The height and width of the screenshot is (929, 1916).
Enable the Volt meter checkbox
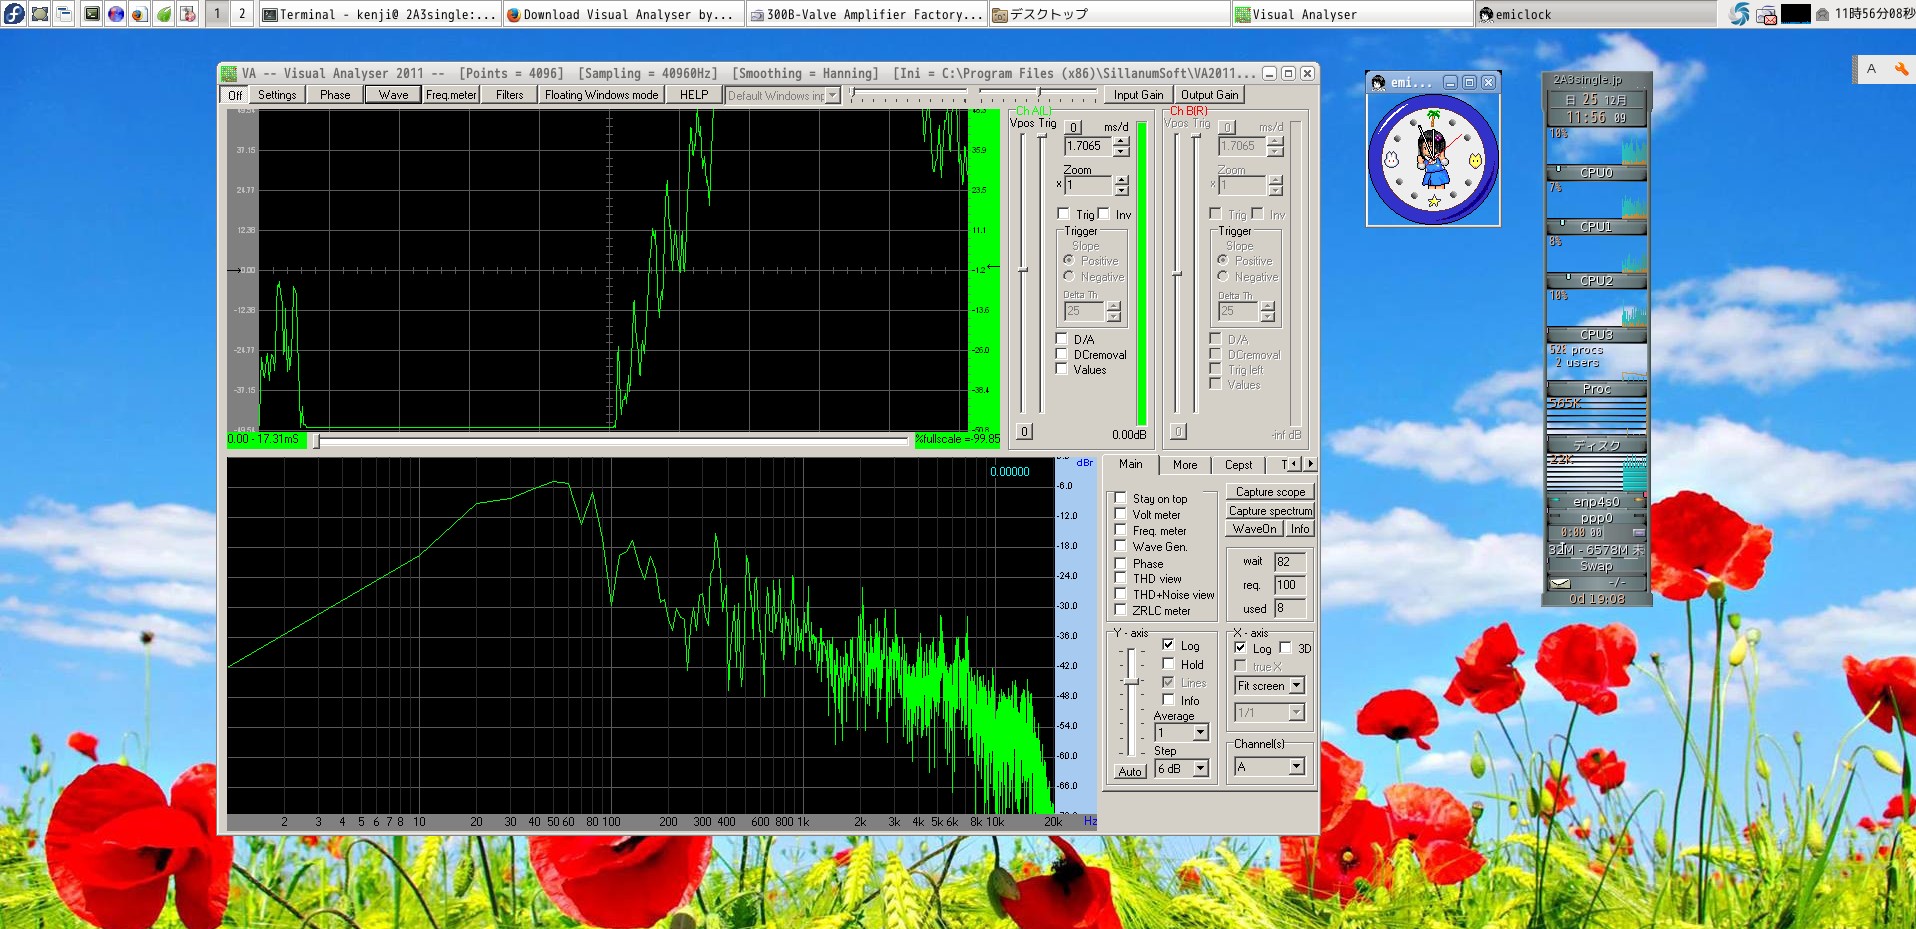click(x=1121, y=515)
